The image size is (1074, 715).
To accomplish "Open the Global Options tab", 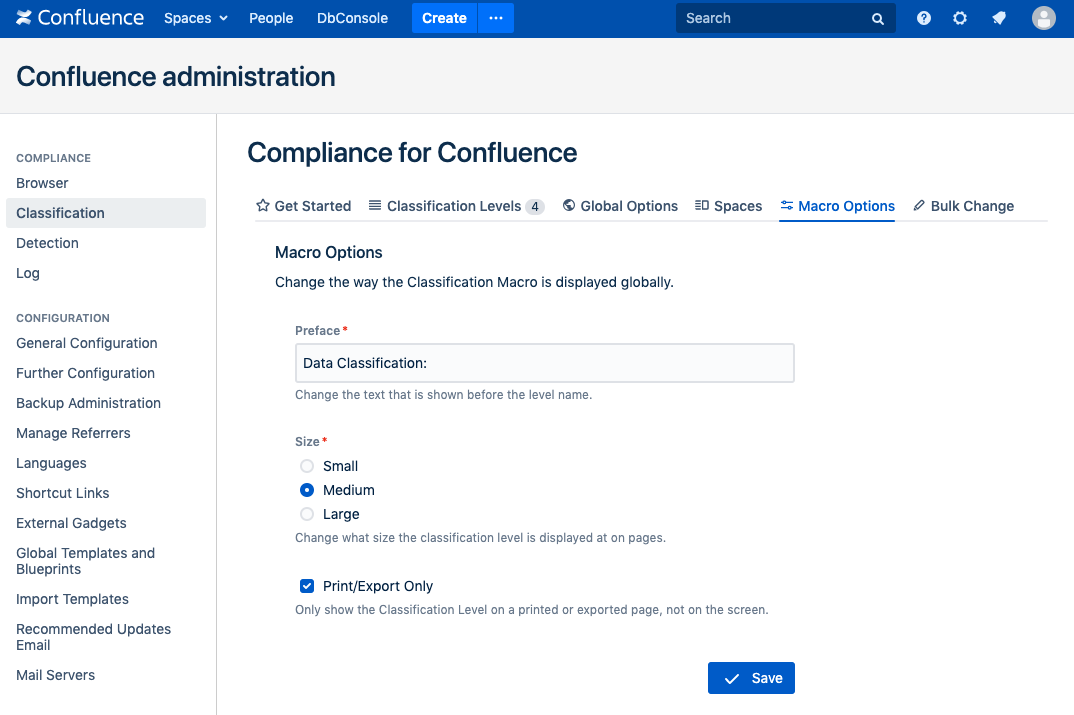I will point(620,206).
